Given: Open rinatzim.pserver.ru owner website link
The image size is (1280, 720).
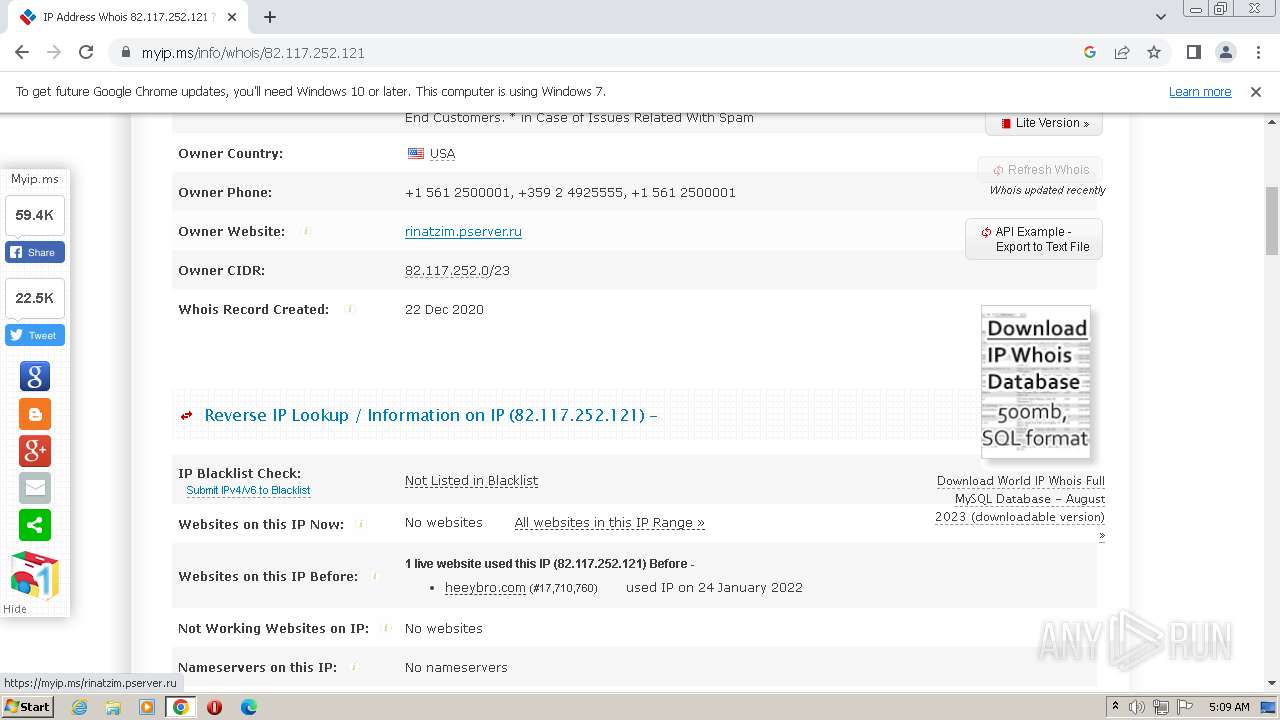Looking at the screenshot, I should [463, 231].
